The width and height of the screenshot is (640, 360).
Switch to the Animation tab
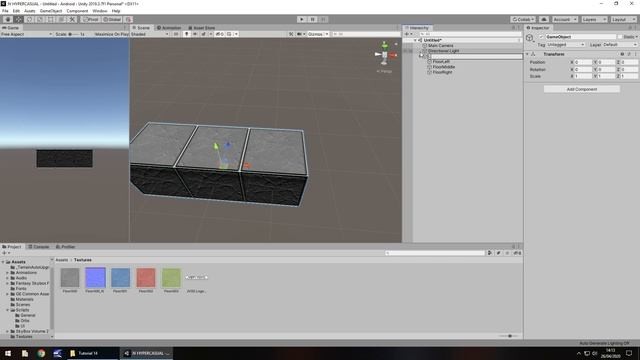pos(169,28)
